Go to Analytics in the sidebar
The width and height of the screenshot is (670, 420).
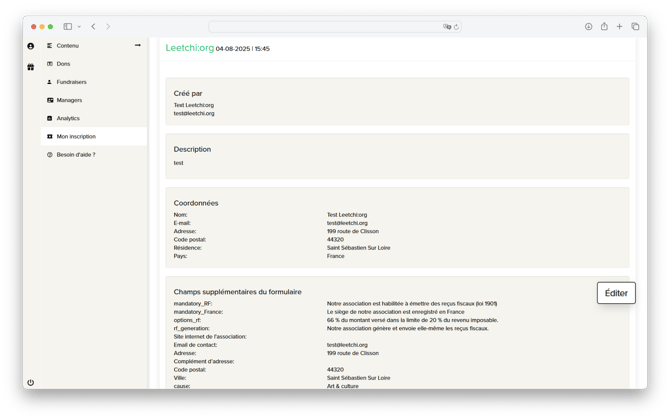point(68,118)
